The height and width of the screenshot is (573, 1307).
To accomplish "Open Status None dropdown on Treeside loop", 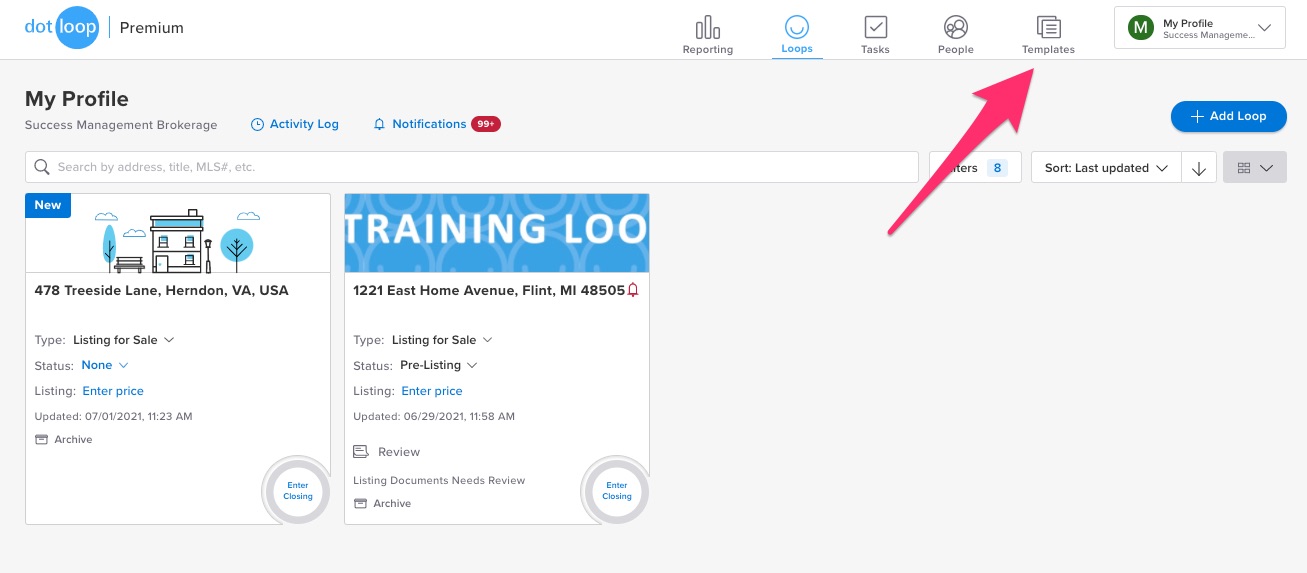I will (105, 365).
